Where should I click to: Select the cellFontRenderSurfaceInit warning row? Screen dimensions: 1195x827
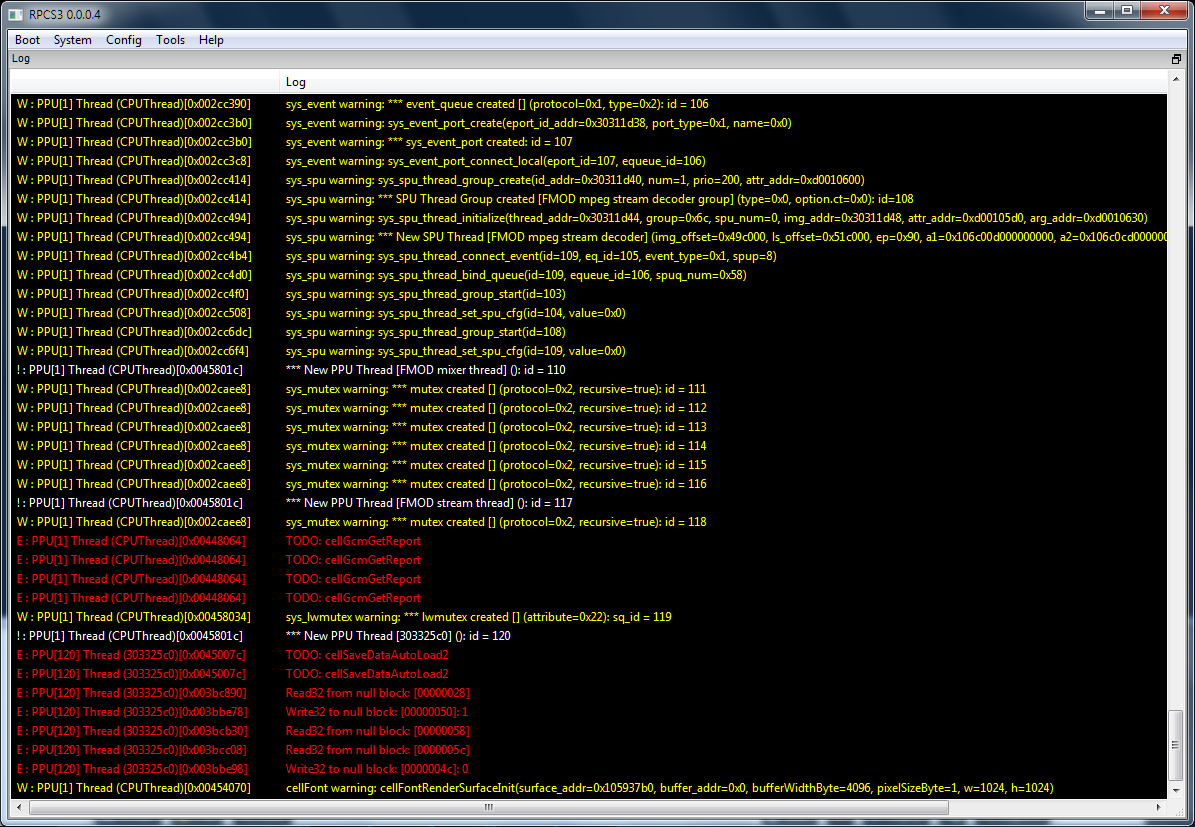tap(669, 788)
